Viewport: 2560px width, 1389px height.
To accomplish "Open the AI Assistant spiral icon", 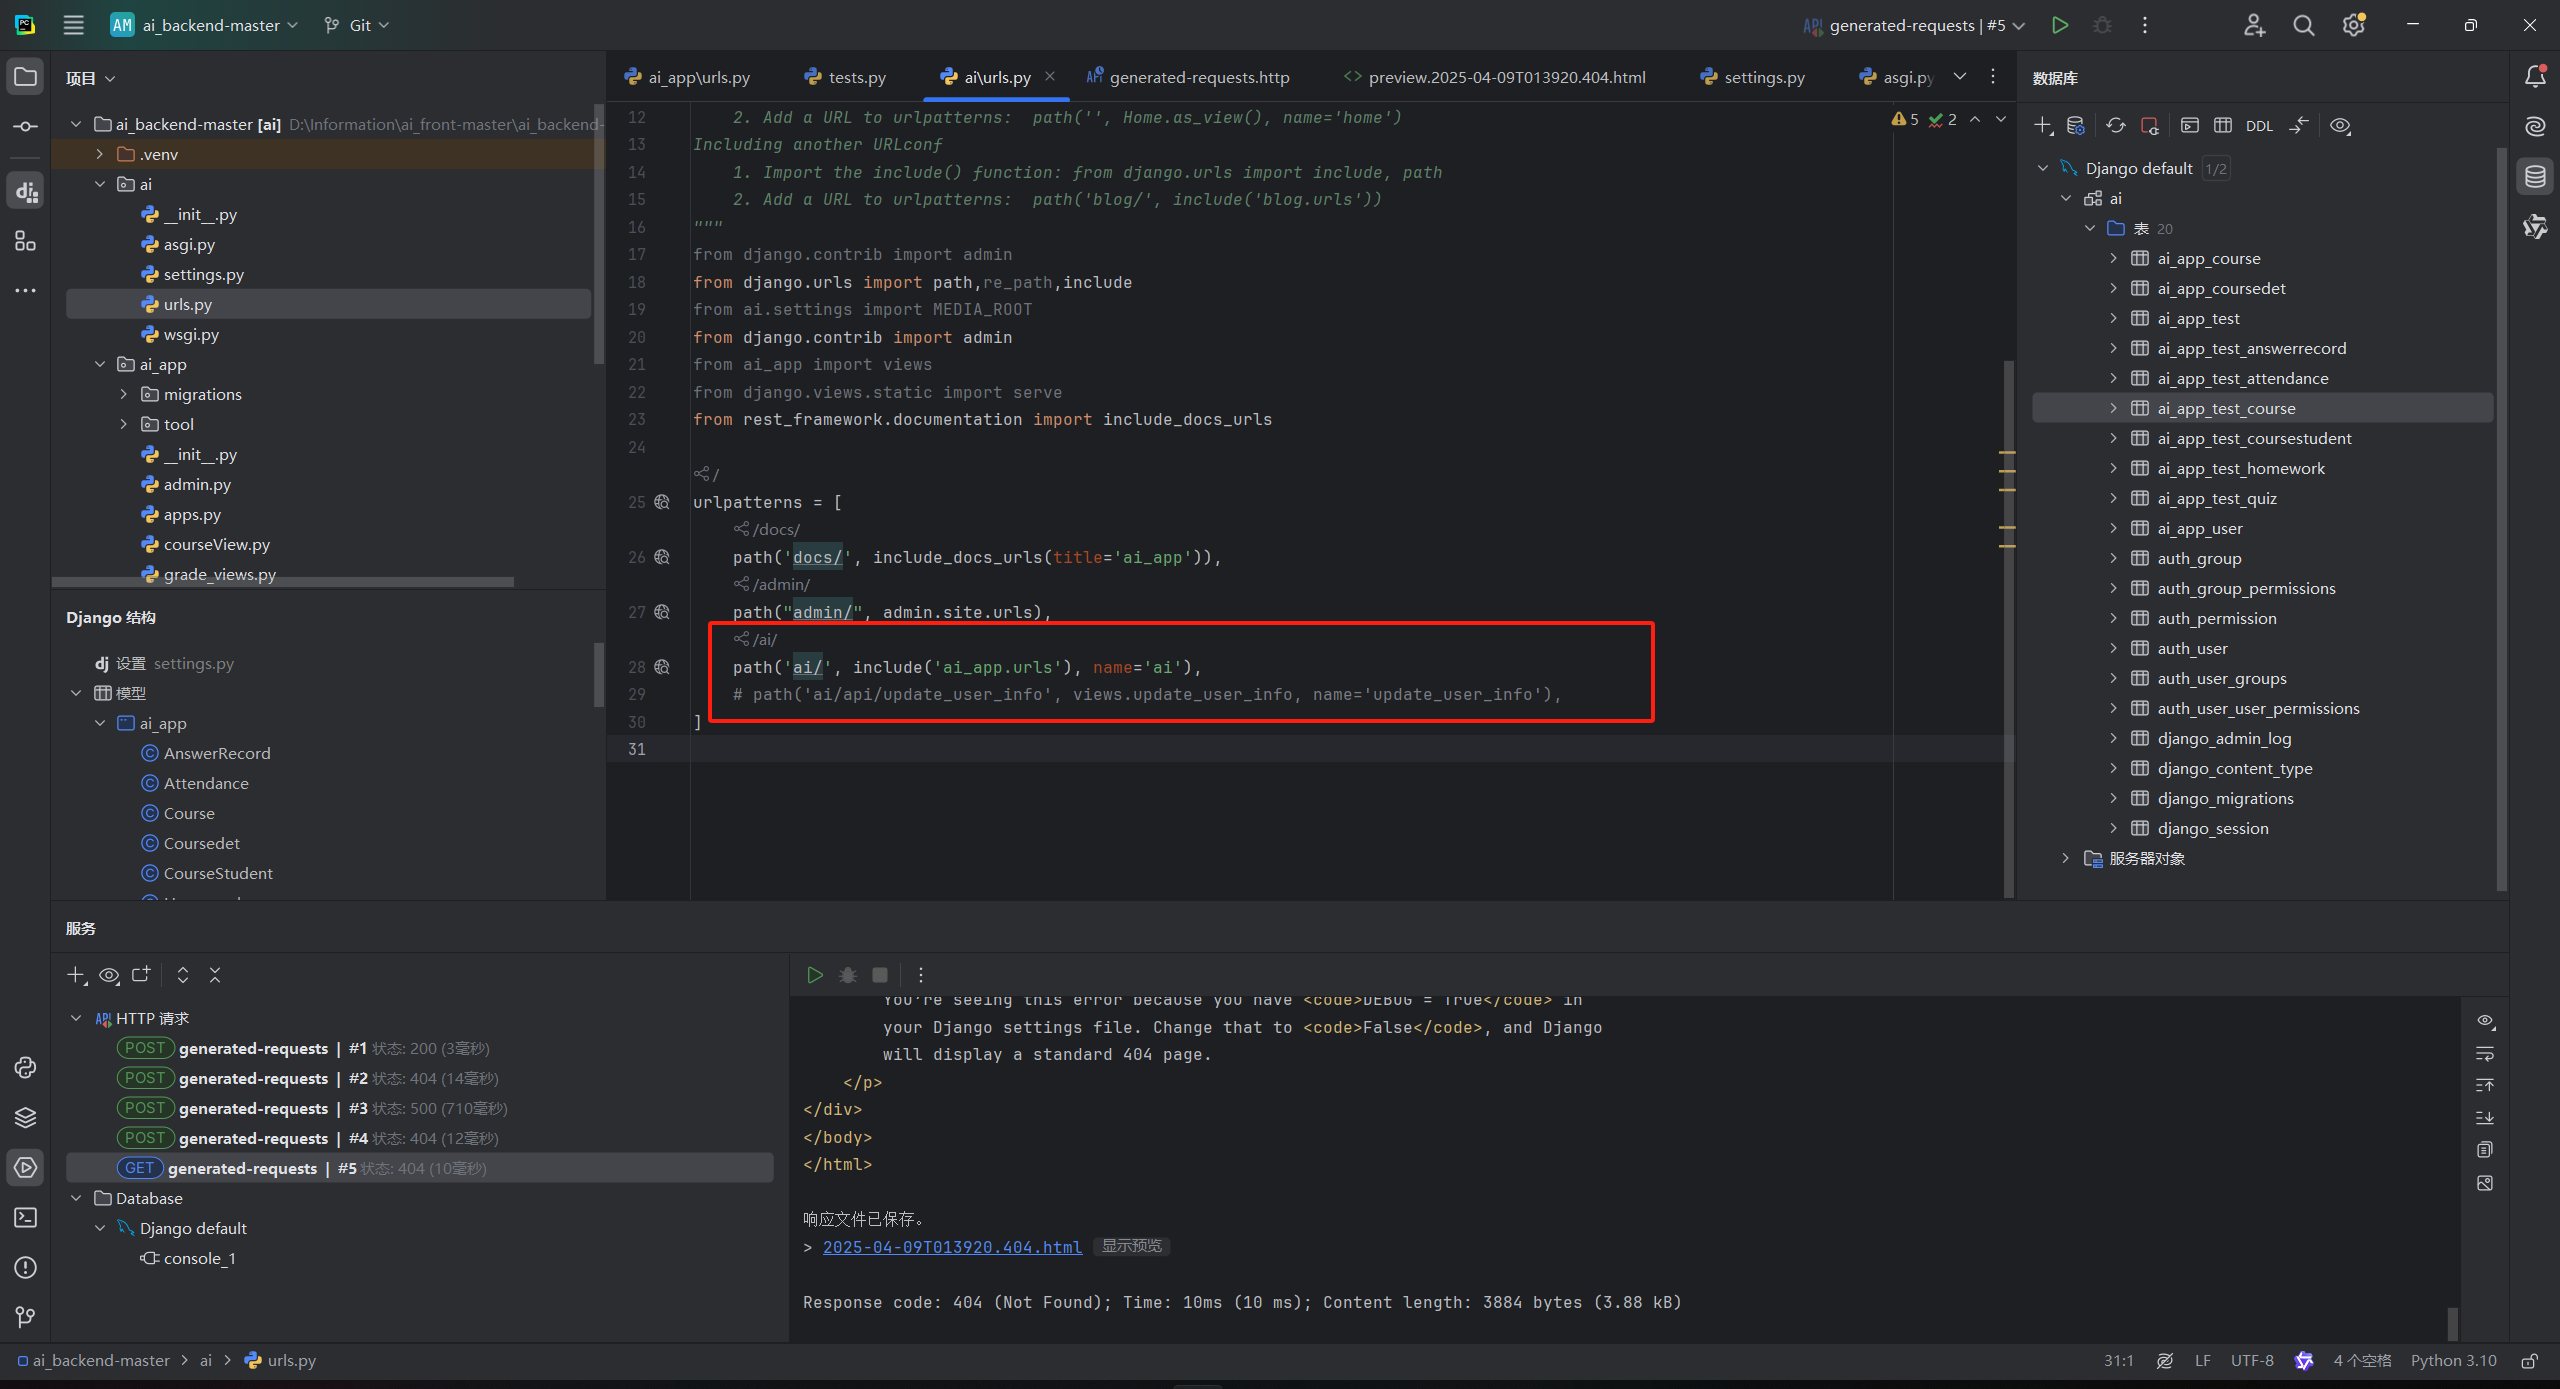I will pyautogui.click(x=2535, y=126).
